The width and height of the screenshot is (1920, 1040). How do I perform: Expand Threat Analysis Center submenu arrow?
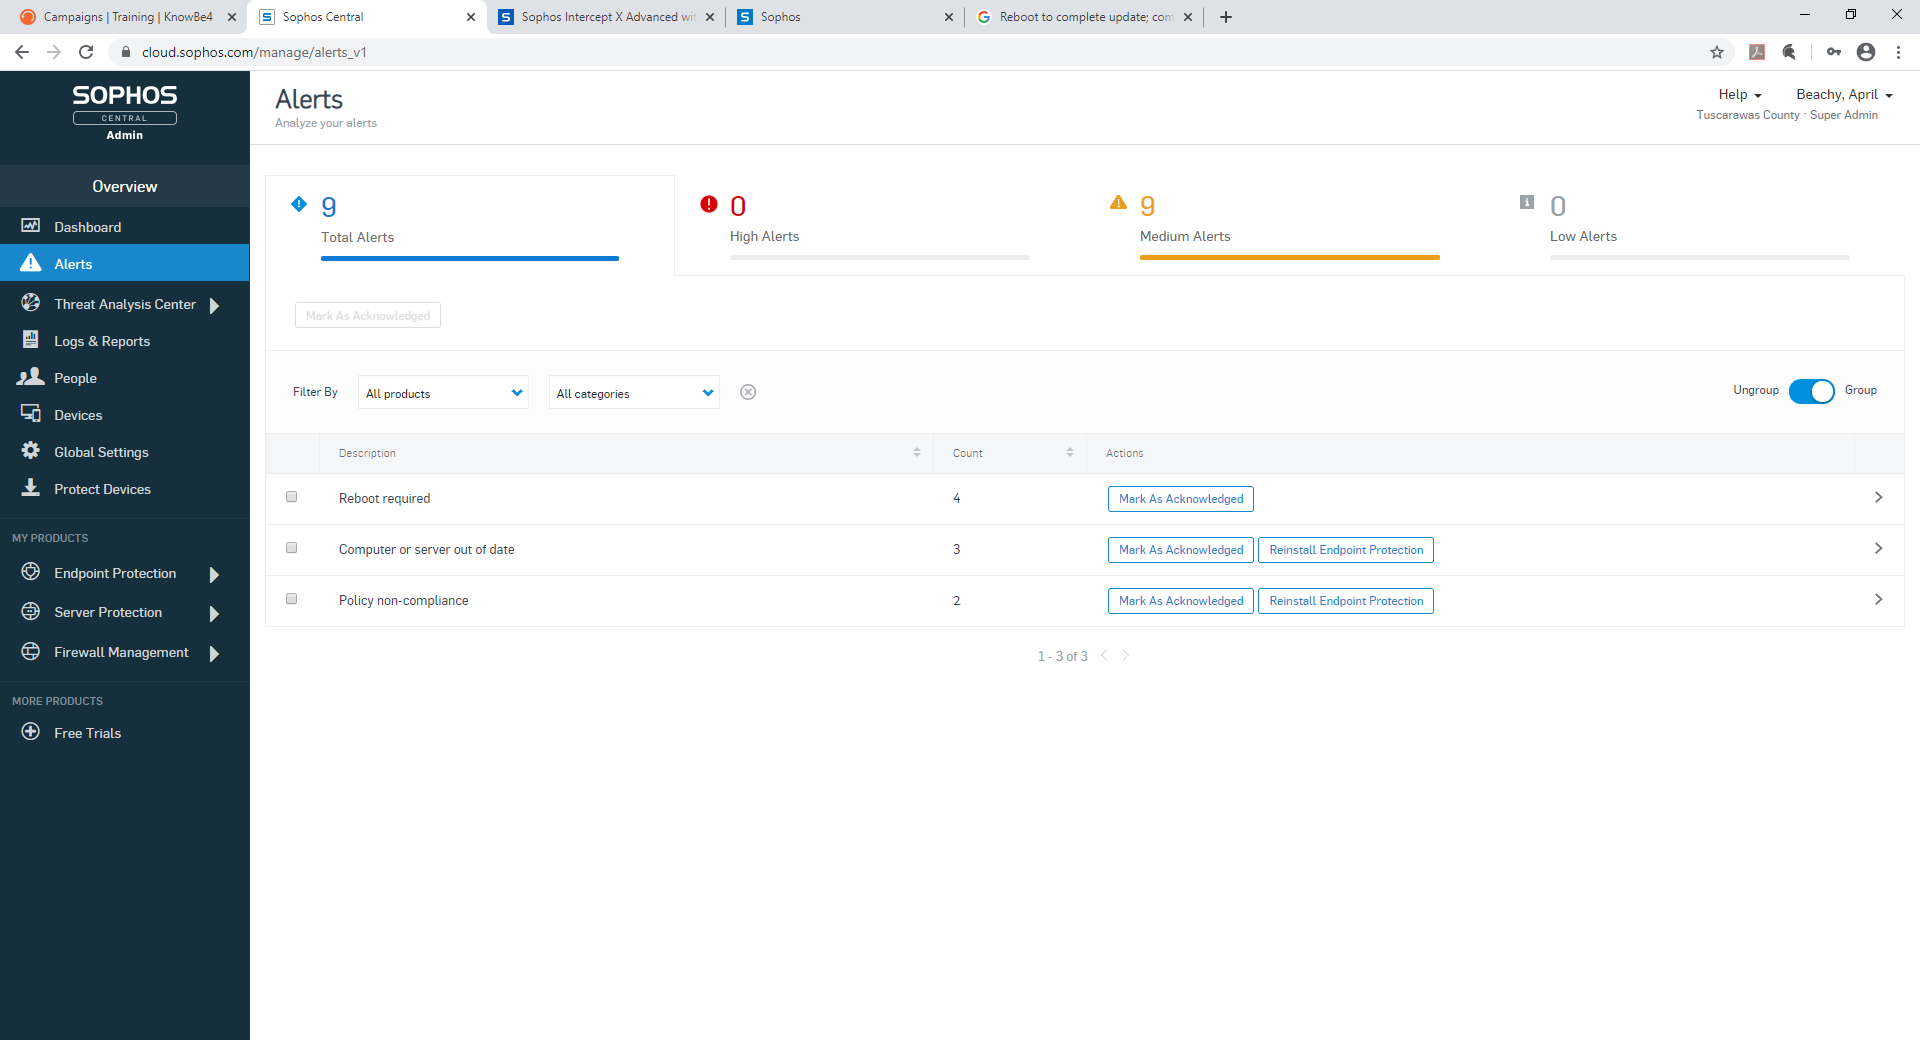pyautogui.click(x=214, y=305)
